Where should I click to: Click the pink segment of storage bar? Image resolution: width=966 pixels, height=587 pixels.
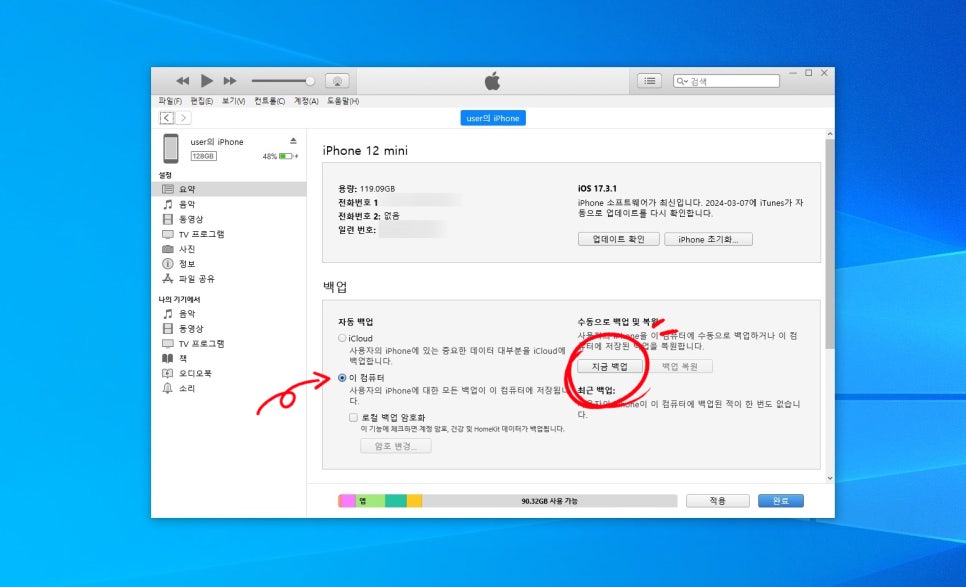point(347,501)
